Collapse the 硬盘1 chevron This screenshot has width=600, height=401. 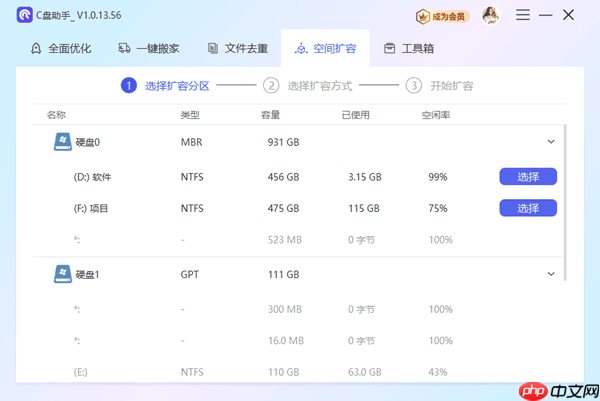(551, 274)
